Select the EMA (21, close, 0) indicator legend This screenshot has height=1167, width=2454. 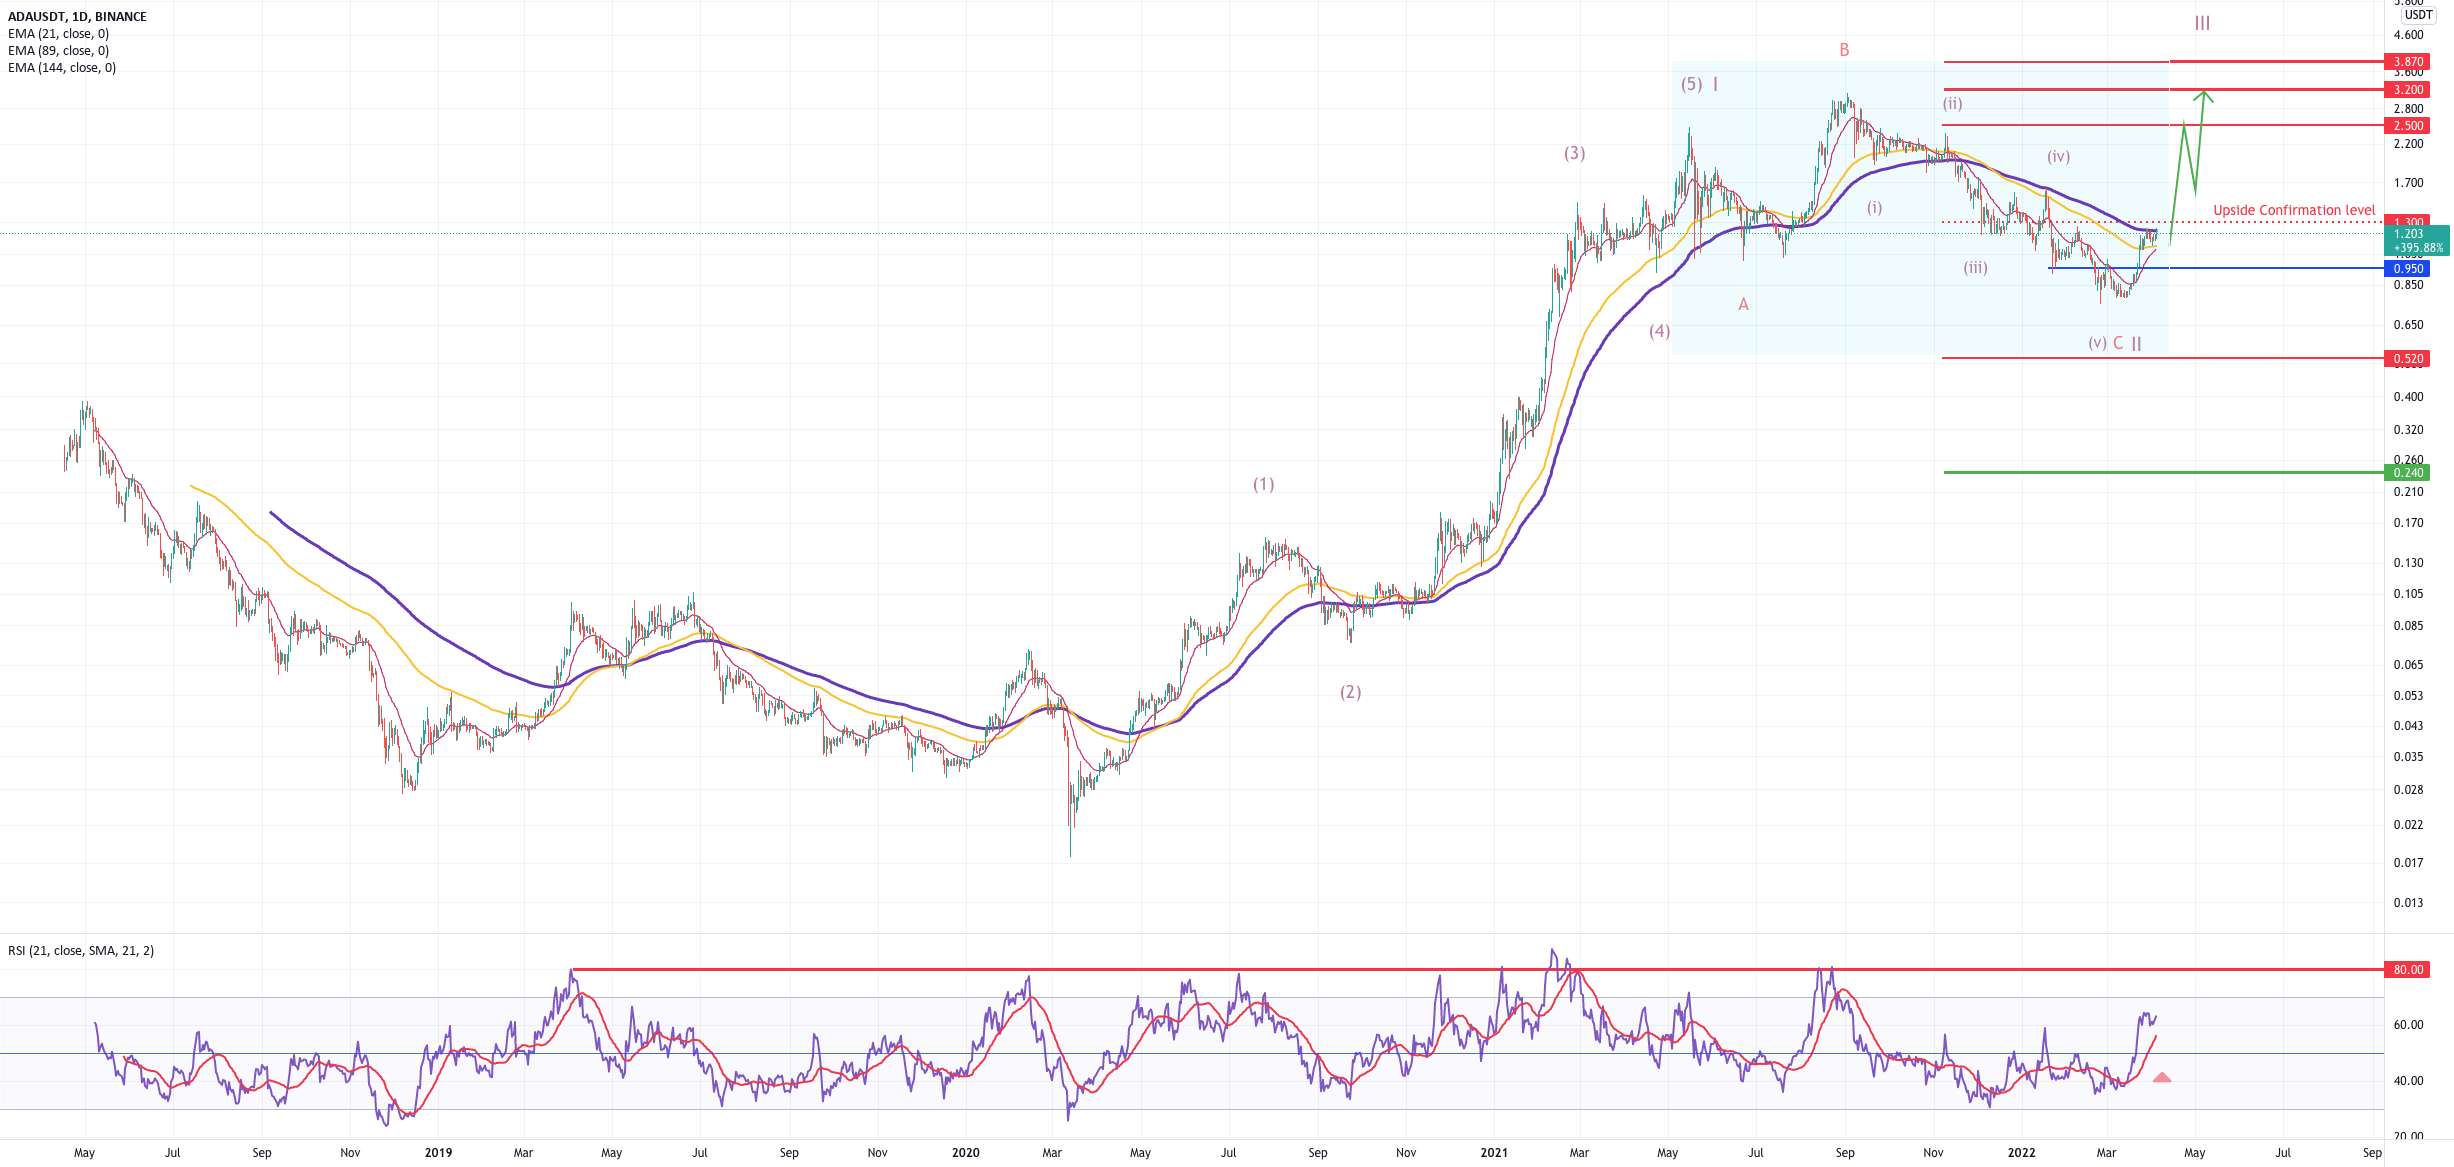pyautogui.click(x=58, y=34)
